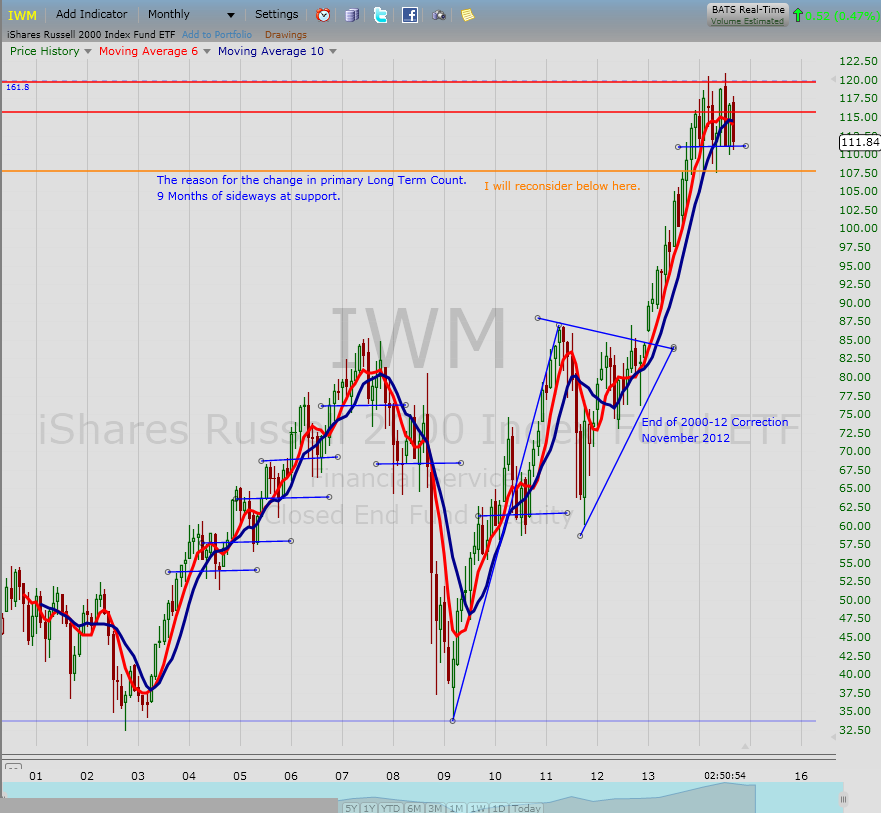
Task: Select the 1M range button
Action: [x=456, y=808]
